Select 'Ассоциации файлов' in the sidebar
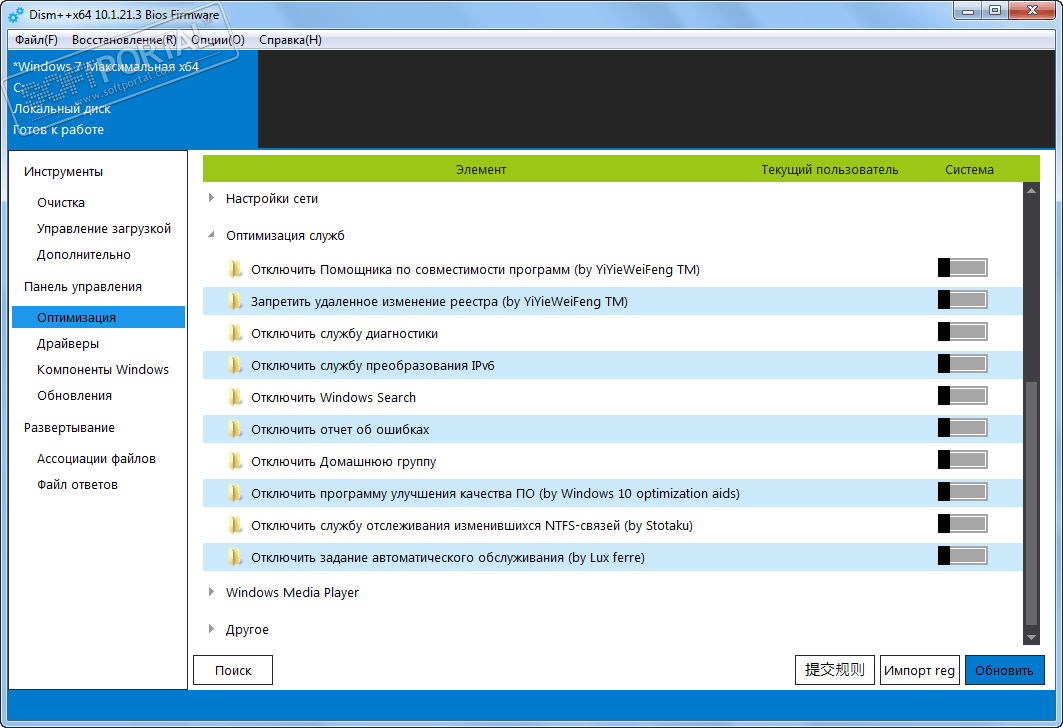This screenshot has height=728, width=1063. 96,459
